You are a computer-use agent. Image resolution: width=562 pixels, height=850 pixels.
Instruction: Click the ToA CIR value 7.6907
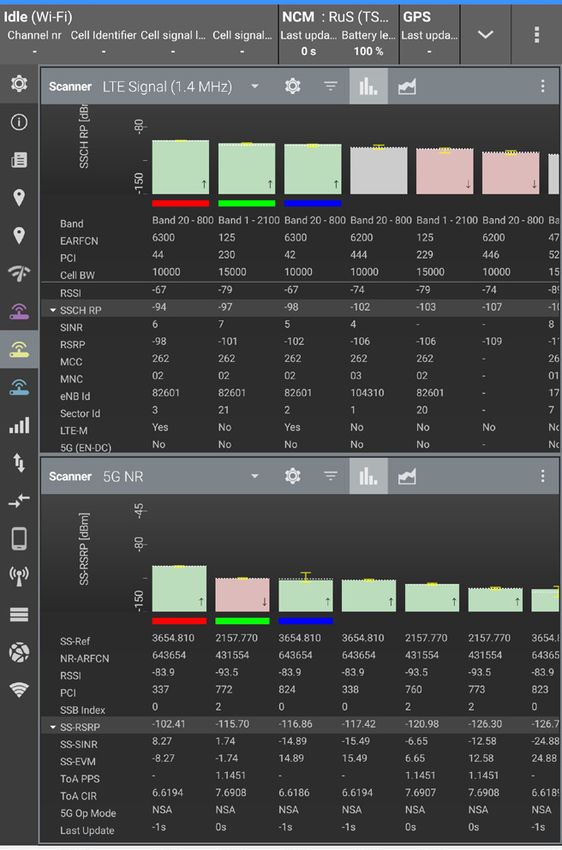tap(420, 793)
